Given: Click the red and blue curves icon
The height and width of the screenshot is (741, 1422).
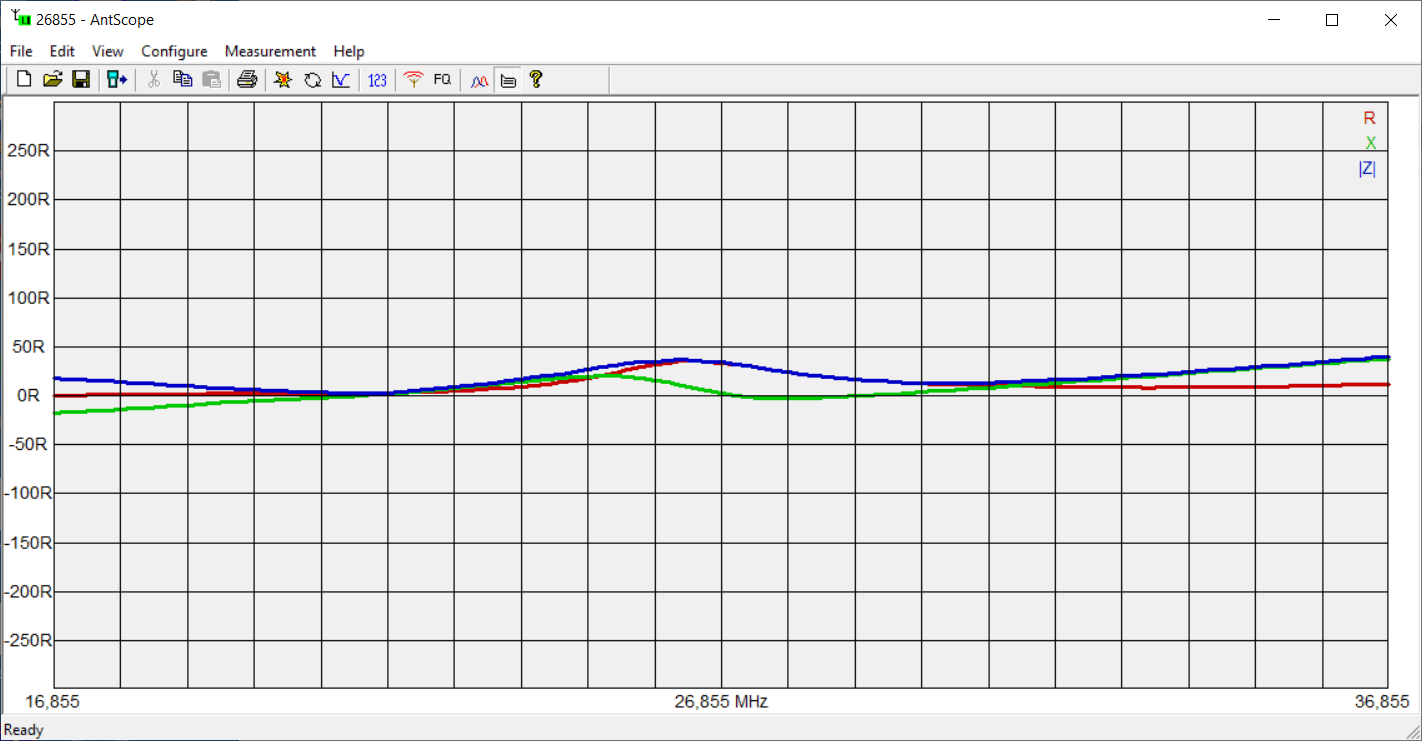Looking at the screenshot, I should pos(479,80).
